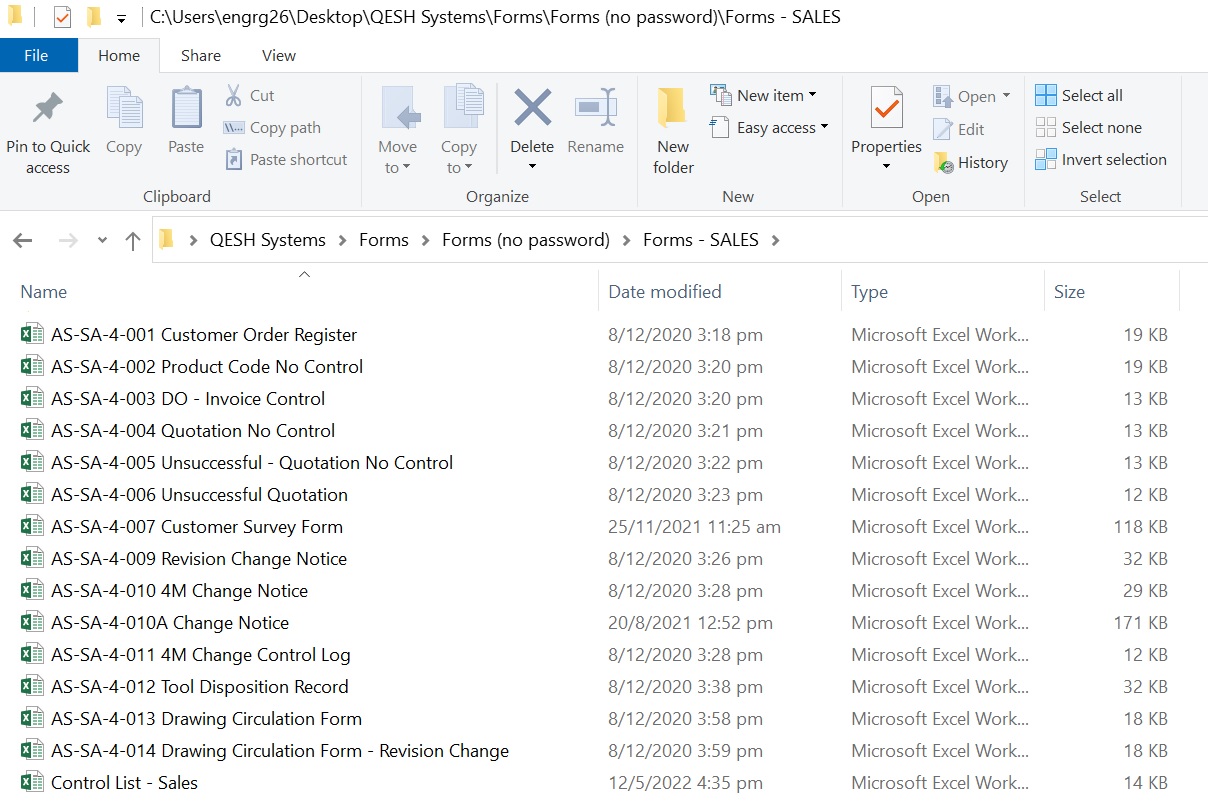Viewport: 1208px width, 802px height.
Task: Open the File menu tab
Action: [x=36, y=56]
